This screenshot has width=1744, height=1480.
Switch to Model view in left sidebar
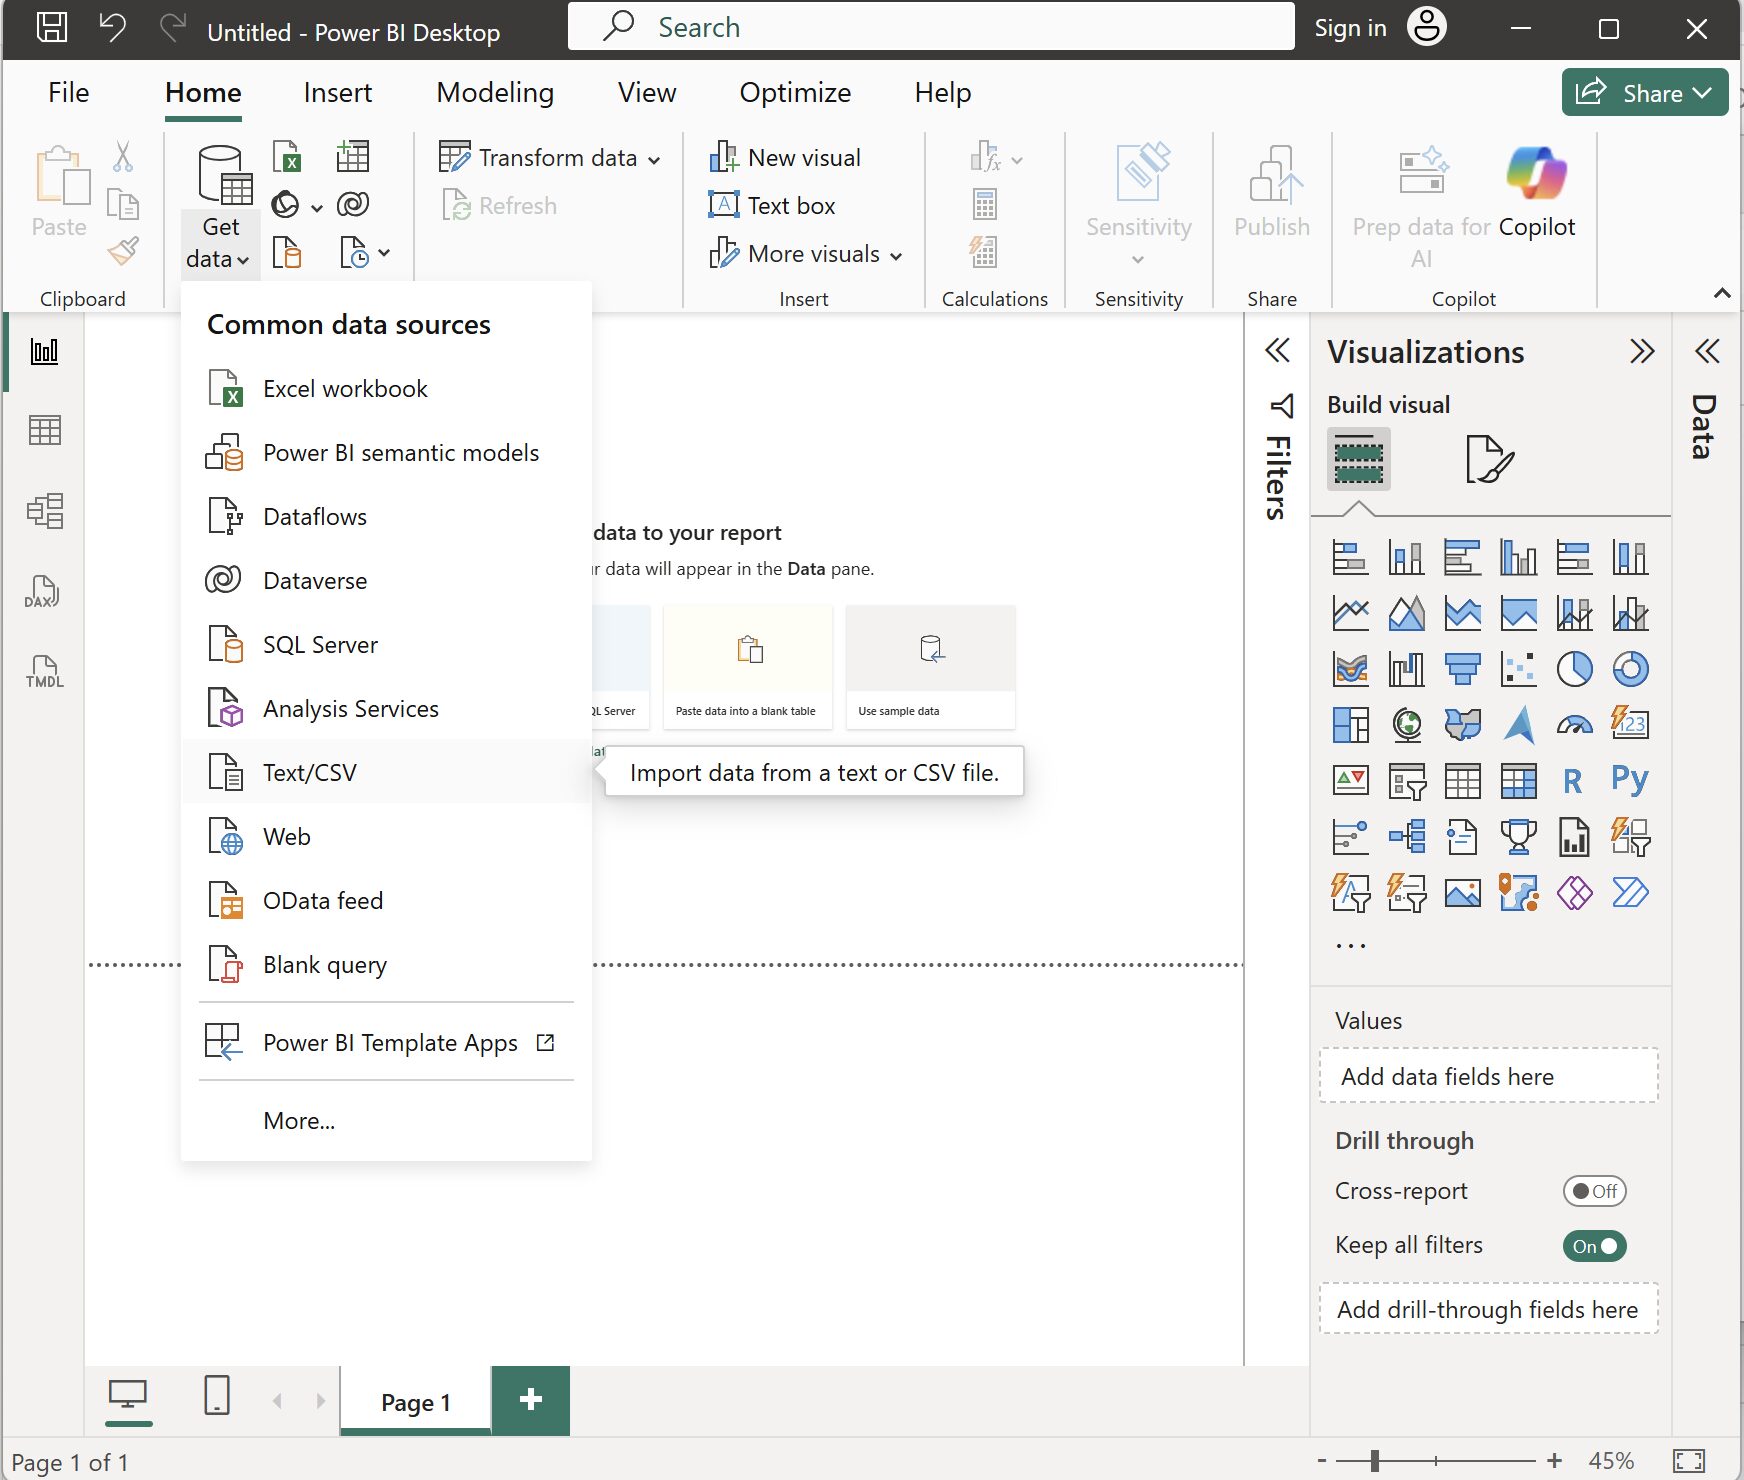pos(45,511)
